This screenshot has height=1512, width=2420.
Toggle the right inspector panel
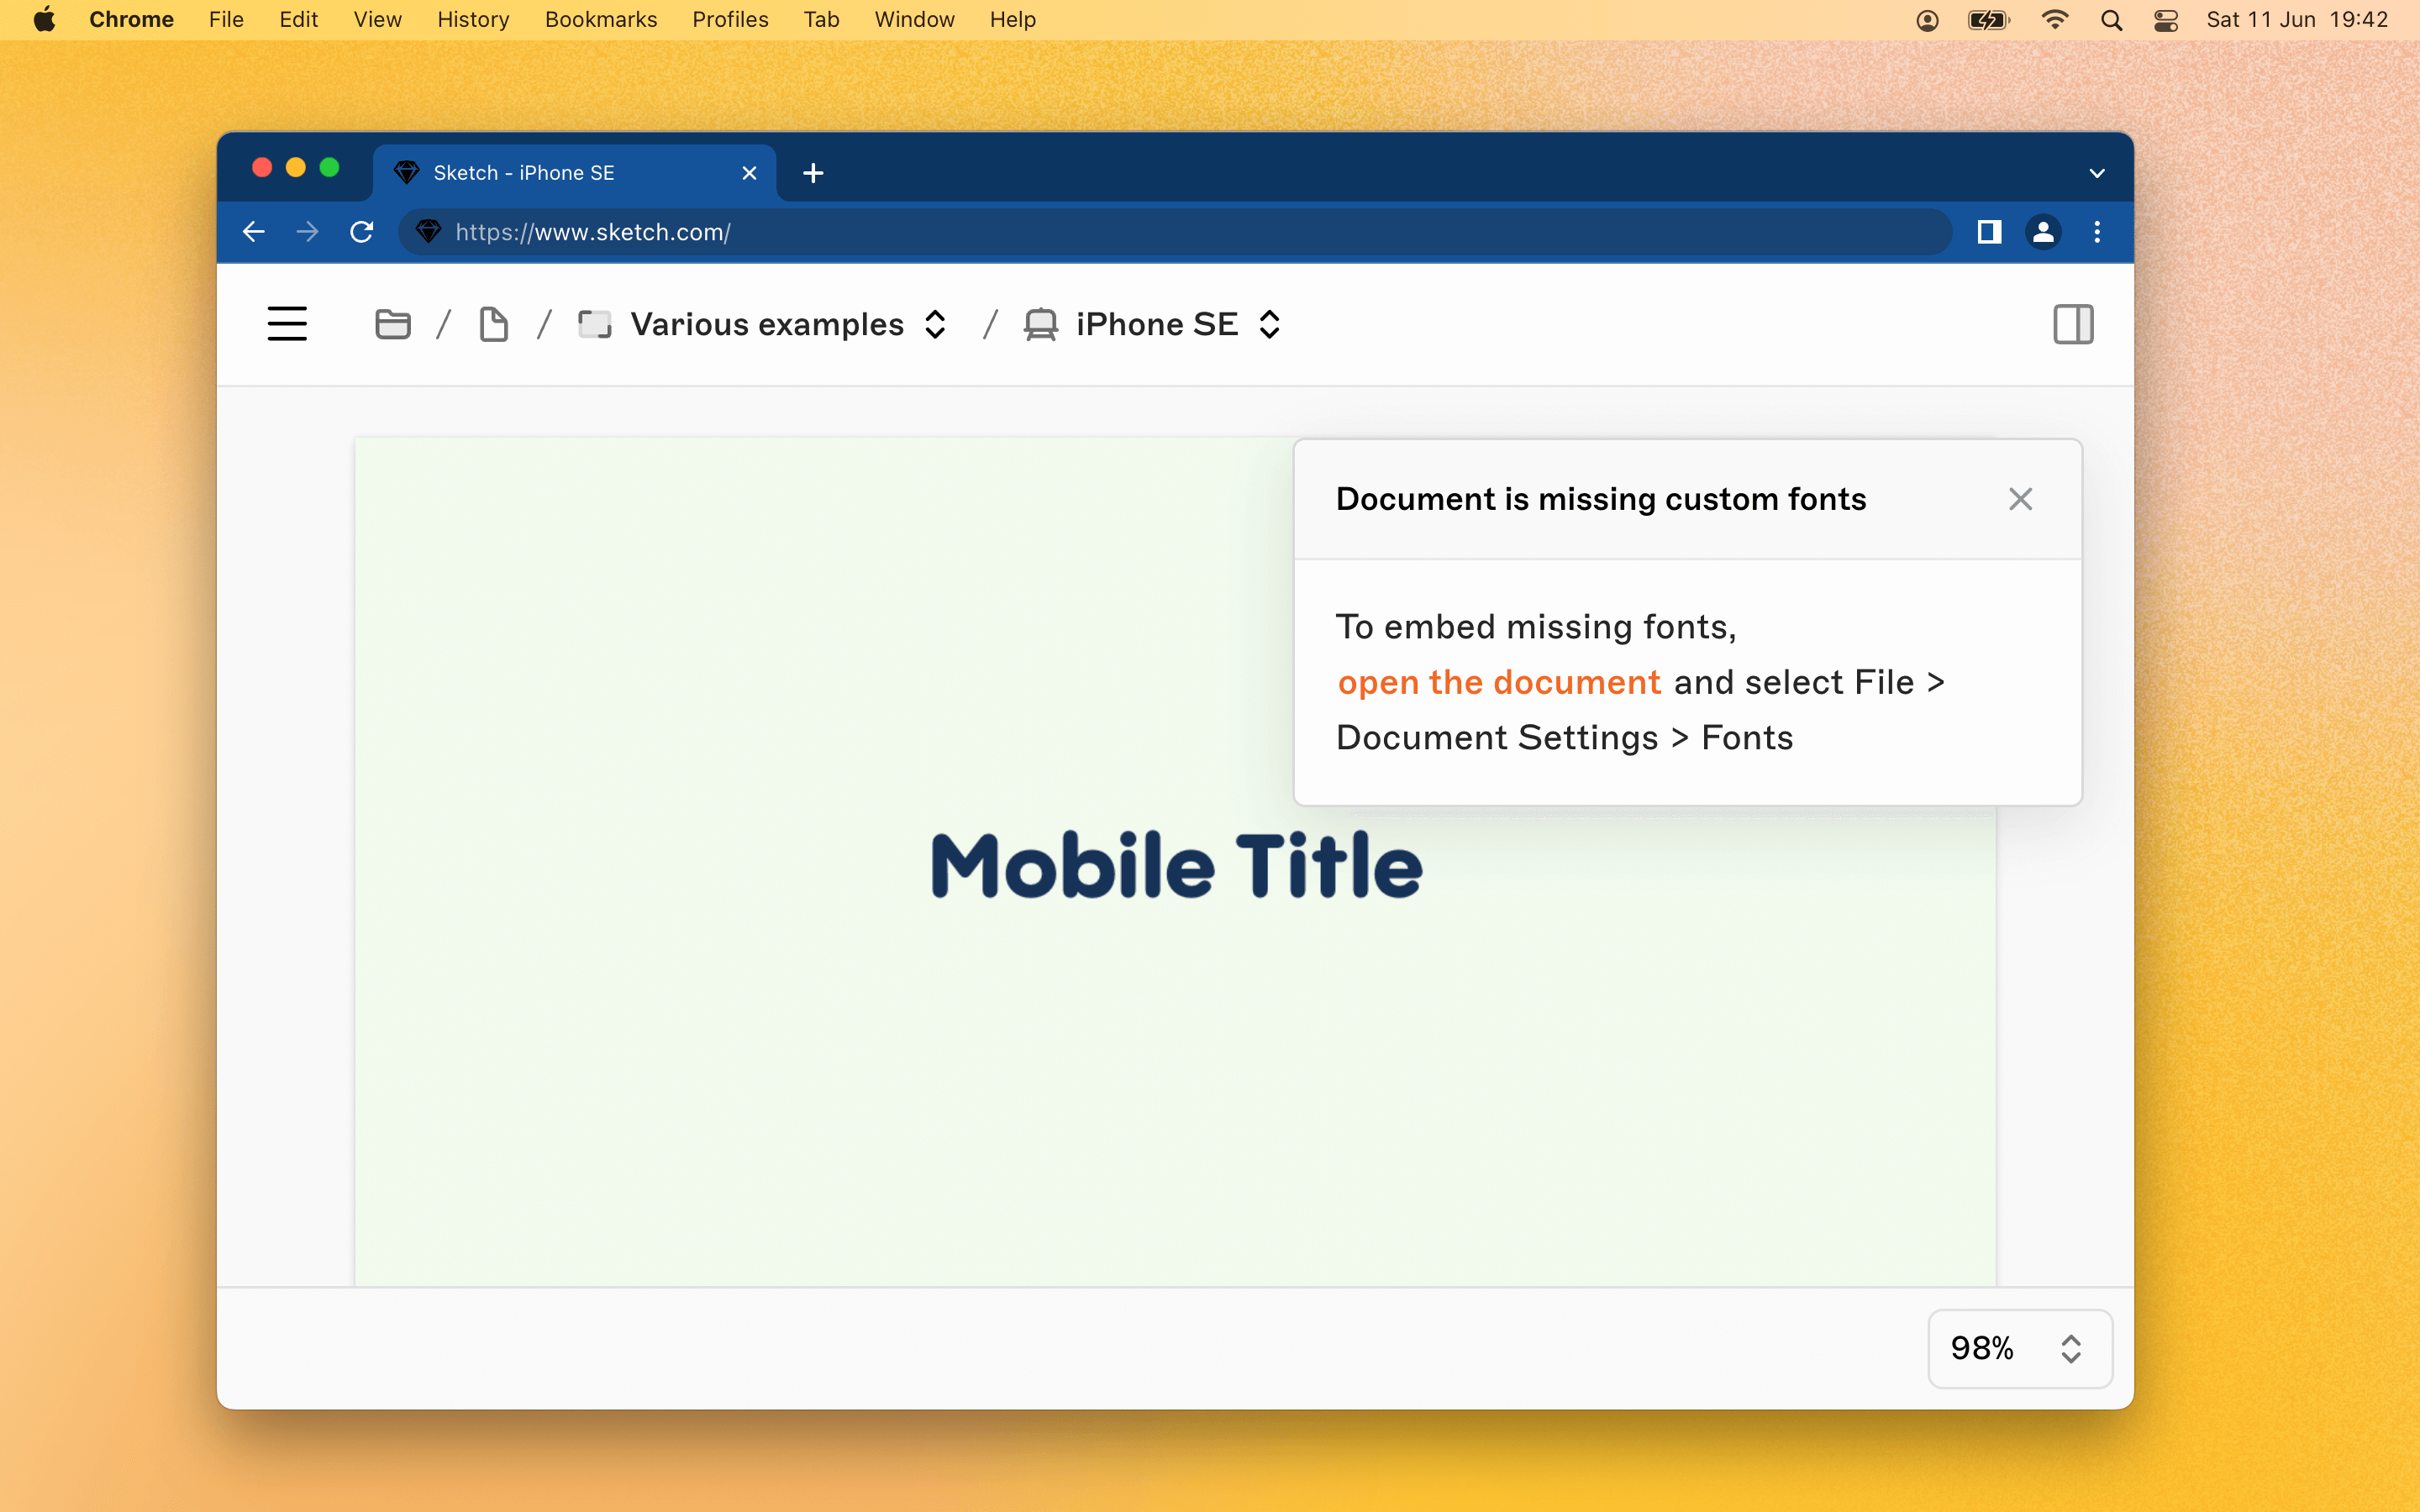[x=2073, y=323]
